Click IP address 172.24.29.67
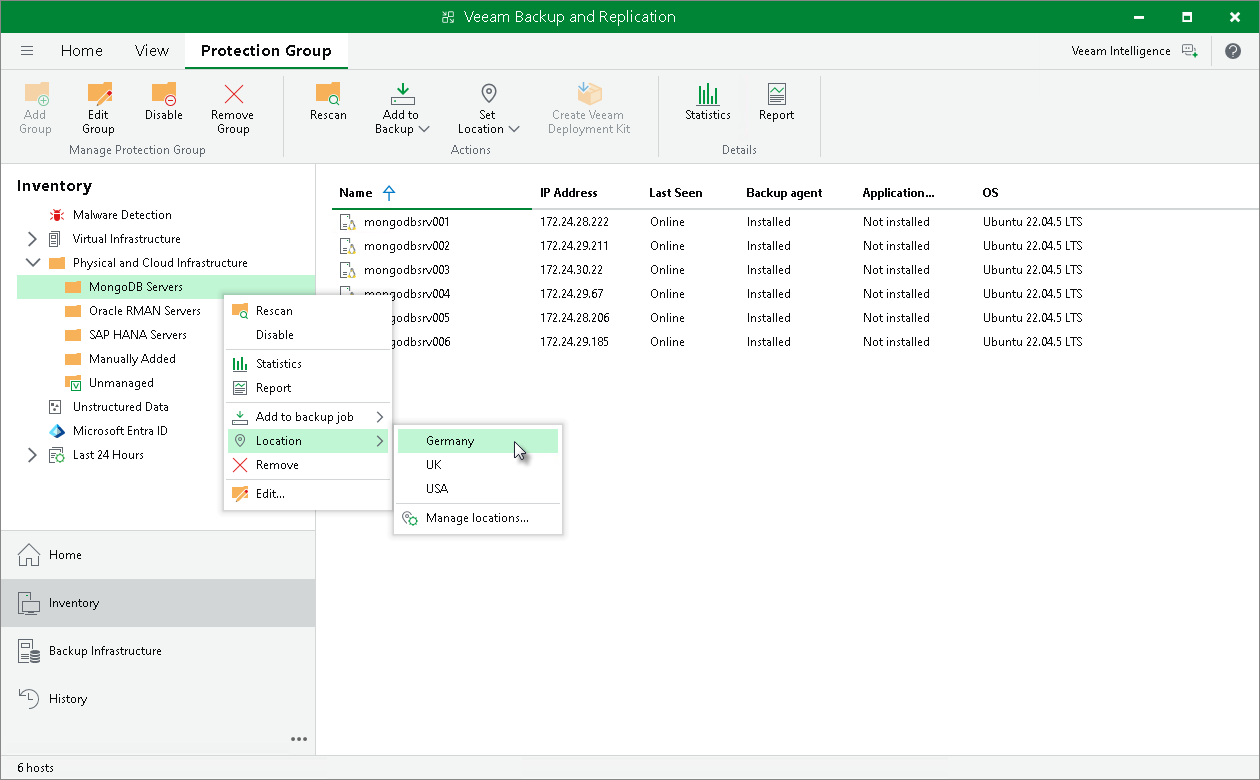The height and width of the screenshot is (780, 1260). point(572,294)
